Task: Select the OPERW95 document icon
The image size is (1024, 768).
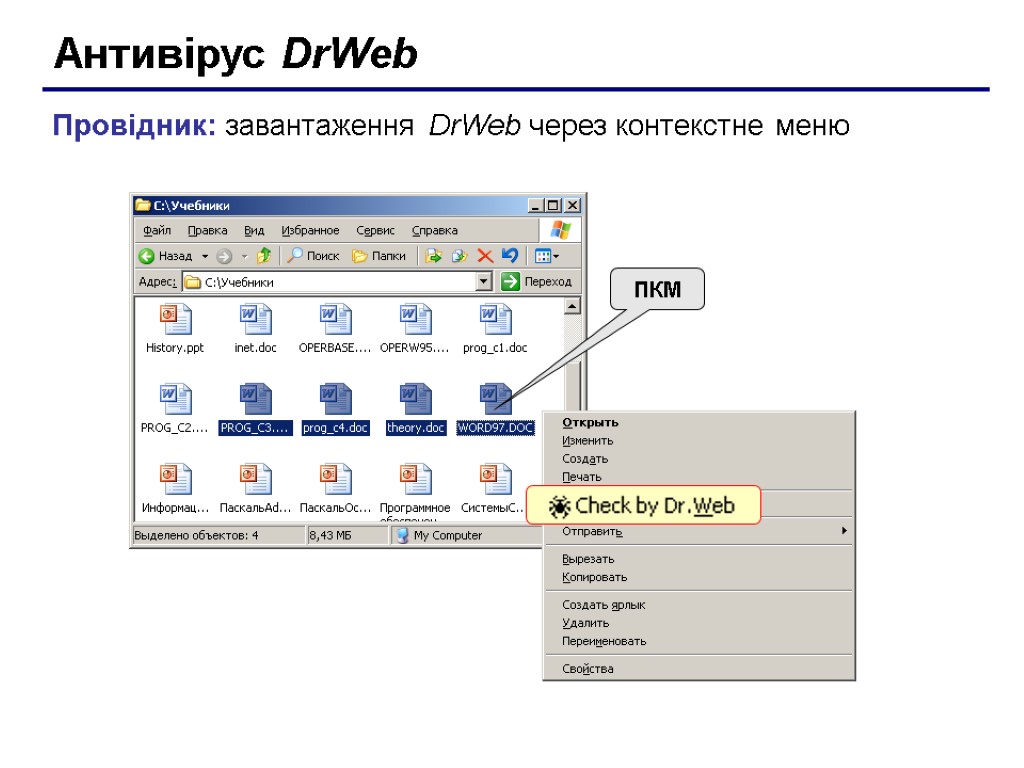Action: point(415,319)
